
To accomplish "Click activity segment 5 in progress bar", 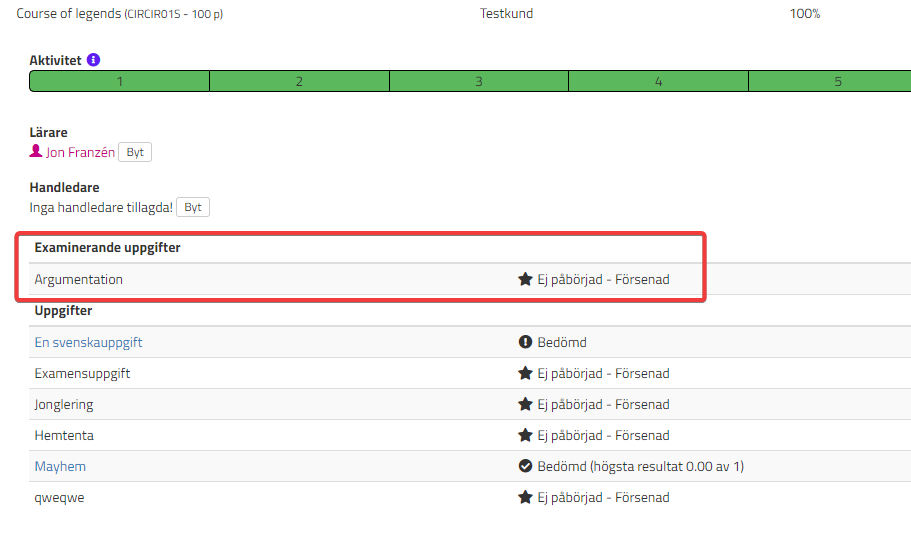I will pos(838,82).
